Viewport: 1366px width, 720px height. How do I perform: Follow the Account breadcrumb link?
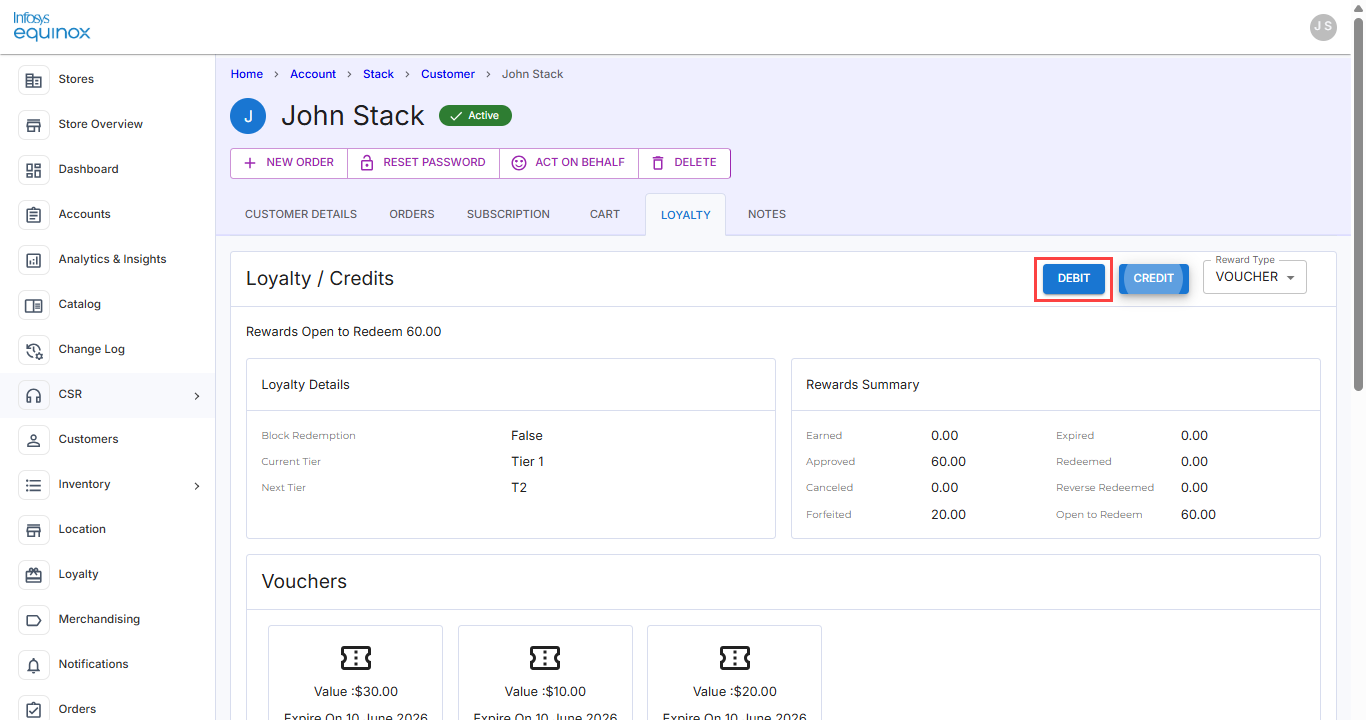[x=313, y=74]
